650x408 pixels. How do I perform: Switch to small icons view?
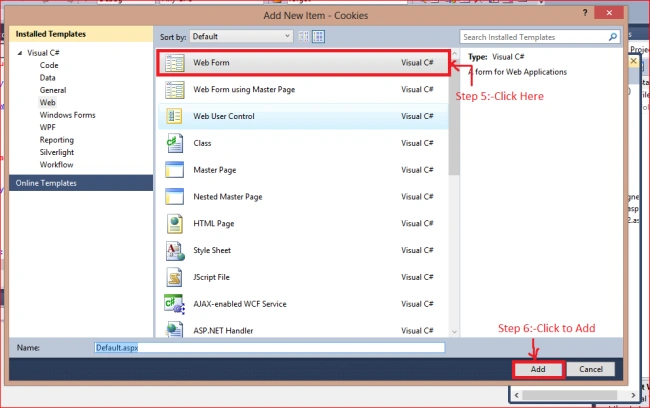[304, 36]
